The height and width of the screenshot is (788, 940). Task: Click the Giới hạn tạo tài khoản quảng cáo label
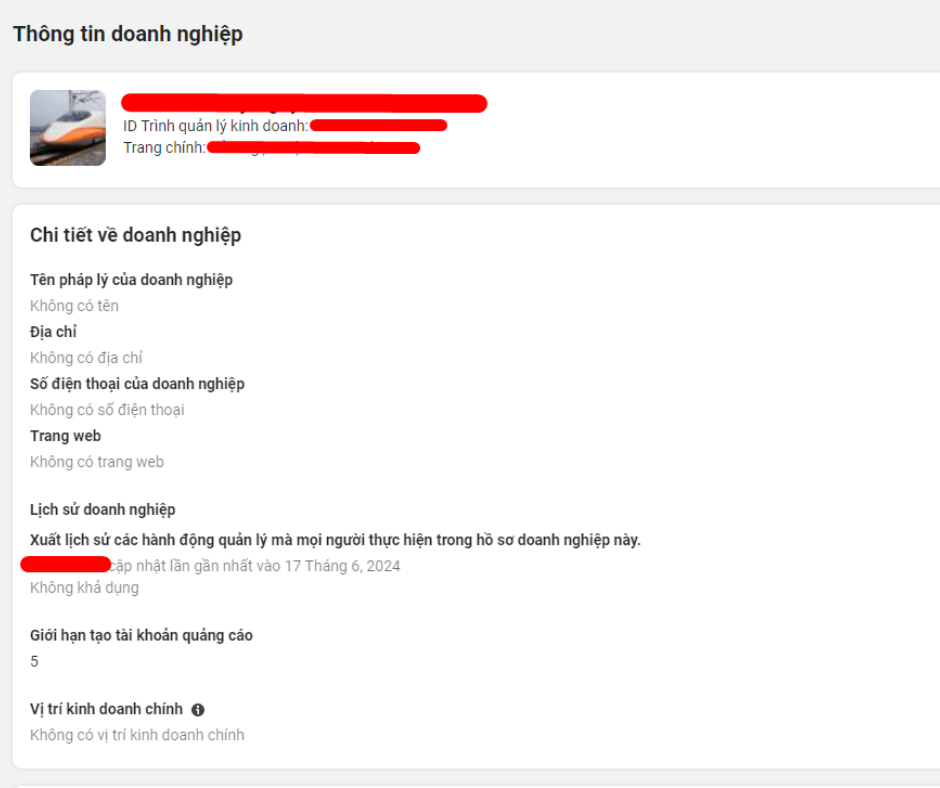141,636
